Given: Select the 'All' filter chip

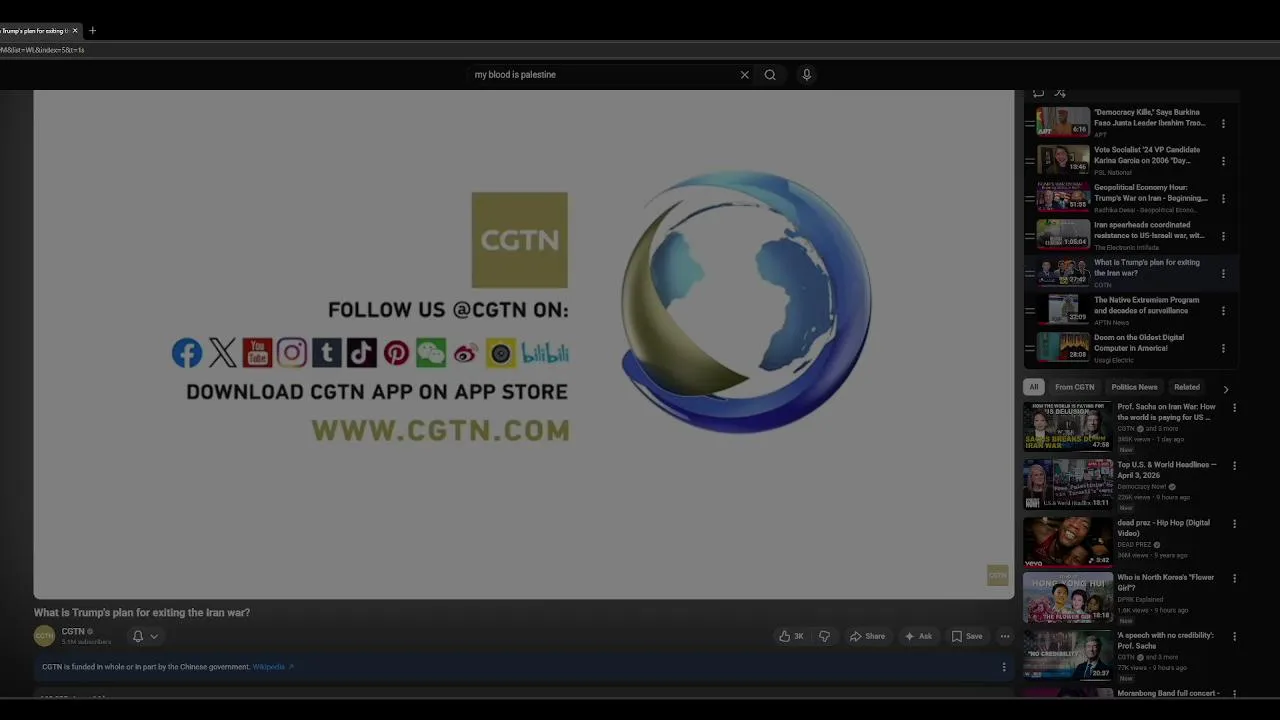Looking at the screenshot, I should pos(1034,387).
